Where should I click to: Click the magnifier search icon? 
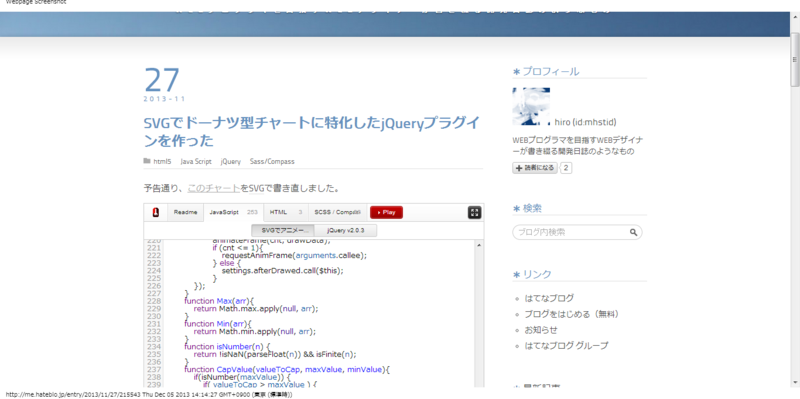(x=634, y=232)
